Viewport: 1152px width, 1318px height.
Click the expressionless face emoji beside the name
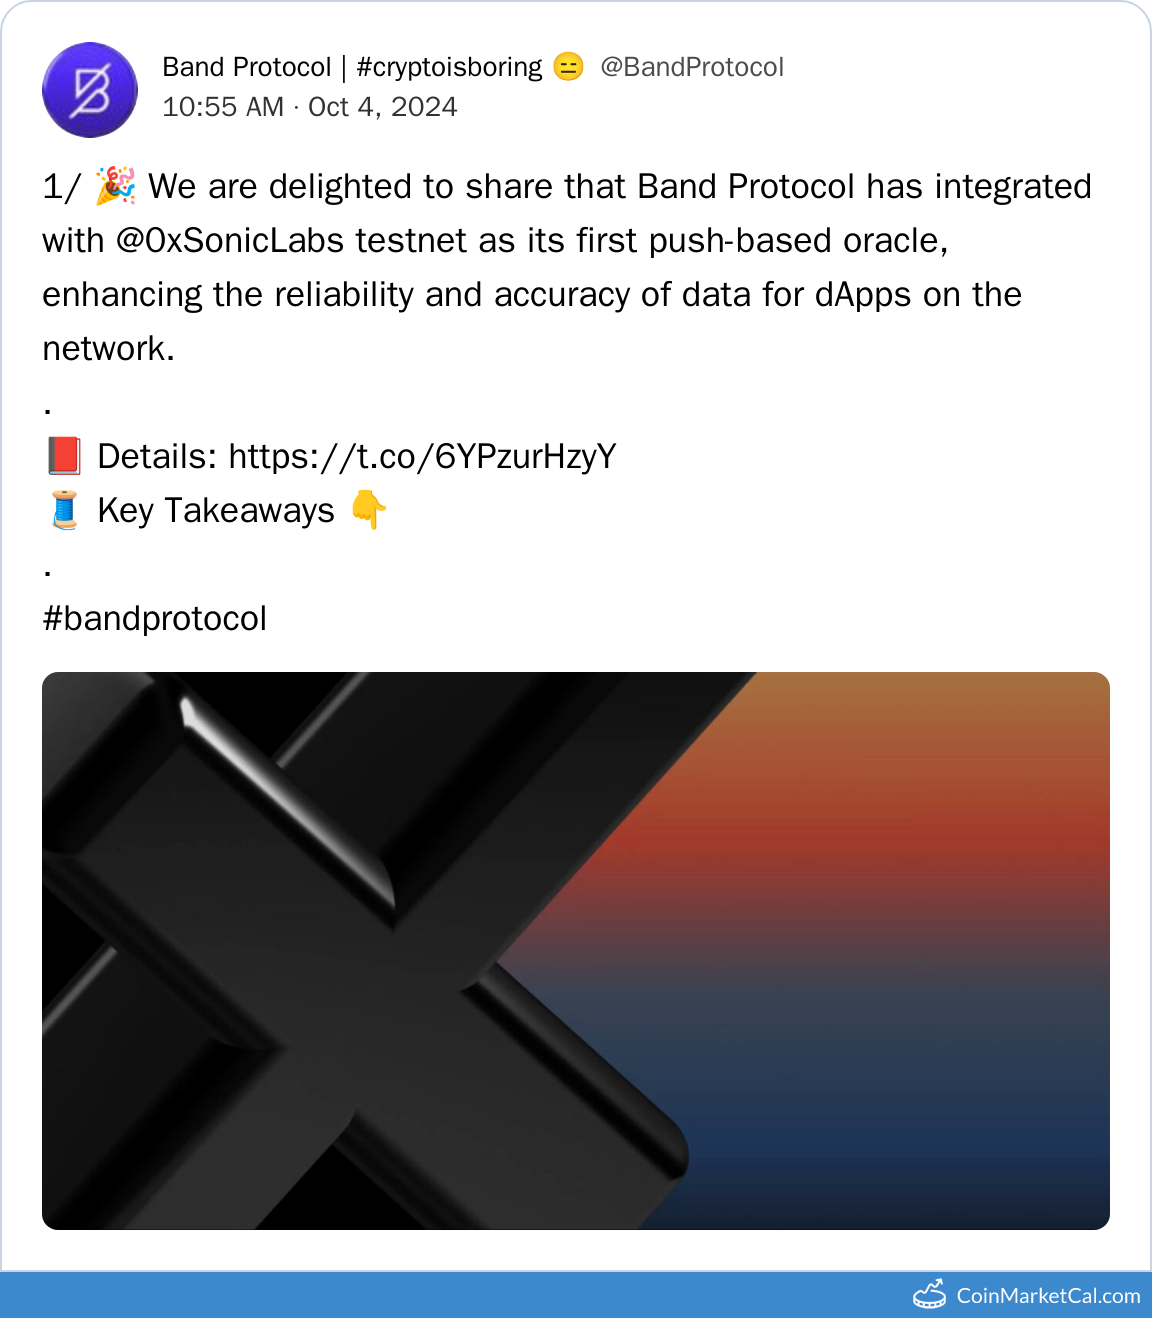[x=568, y=67]
